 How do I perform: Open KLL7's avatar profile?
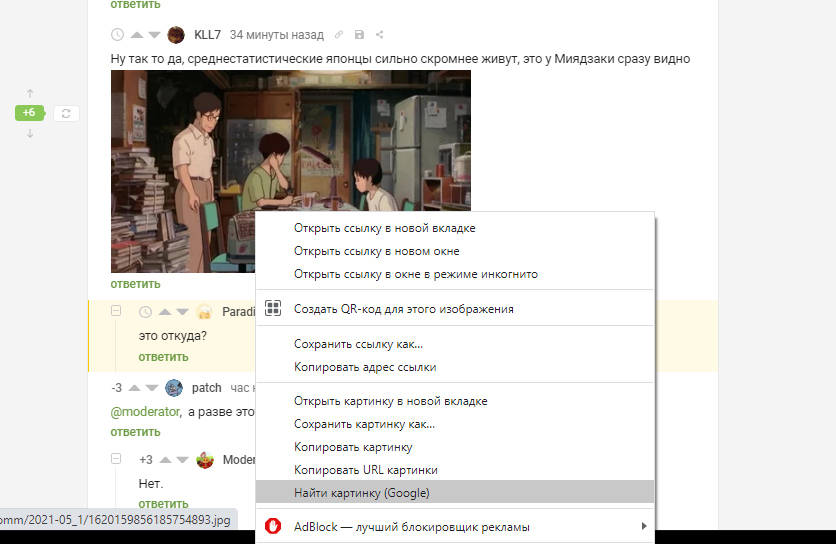click(176, 35)
